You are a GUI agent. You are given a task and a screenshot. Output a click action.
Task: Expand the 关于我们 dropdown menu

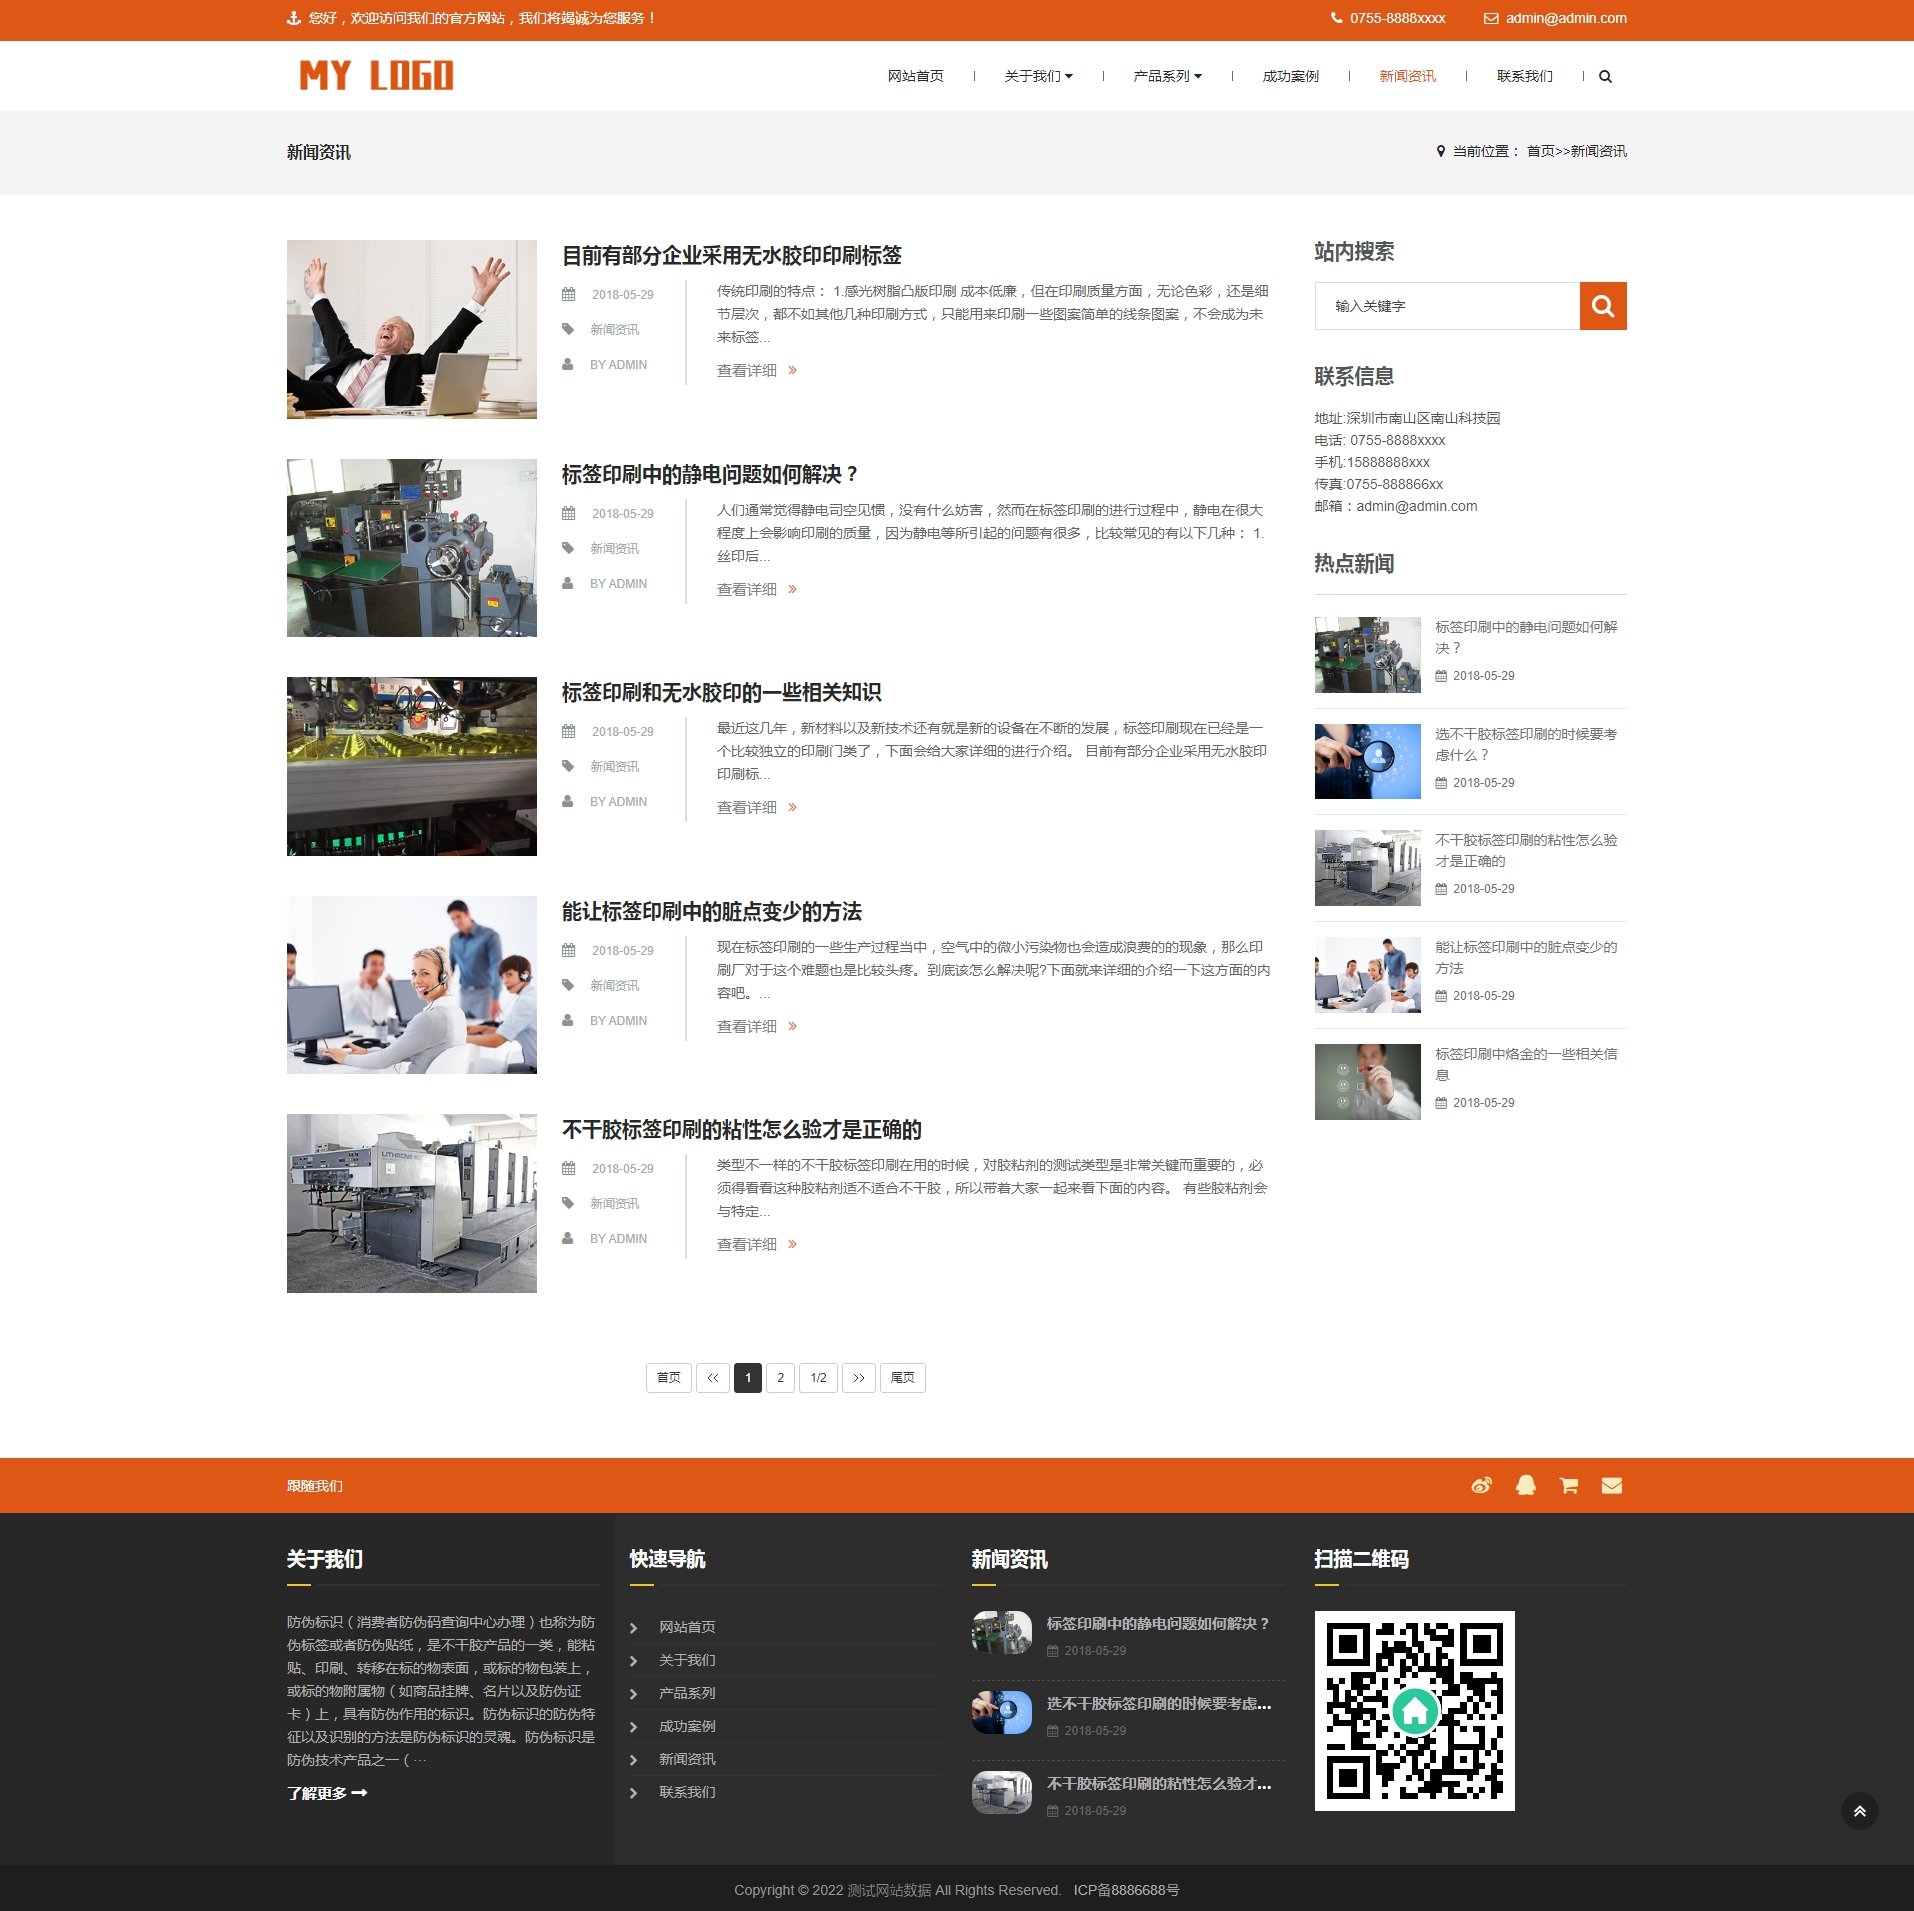(x=1038, y=77)
